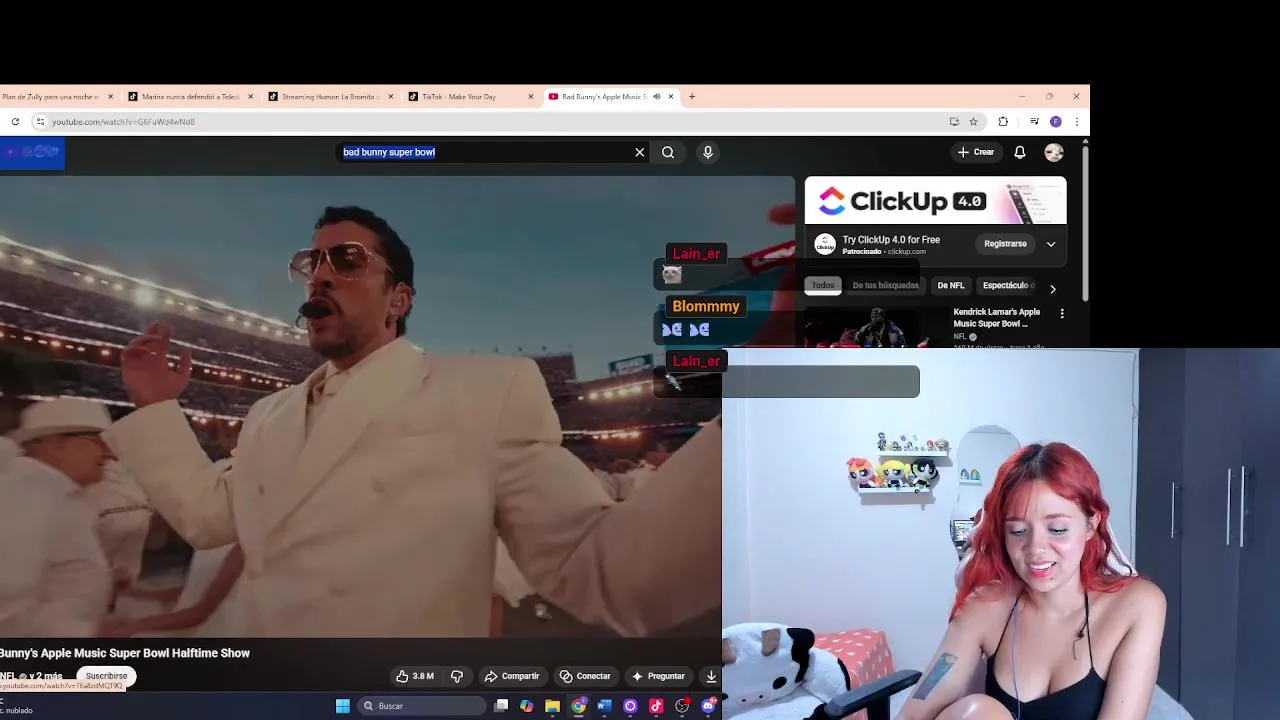Open Word from taskbar
Image resolution: width=1280 pixels, height=720 pixels.
(x=604, y=706)
